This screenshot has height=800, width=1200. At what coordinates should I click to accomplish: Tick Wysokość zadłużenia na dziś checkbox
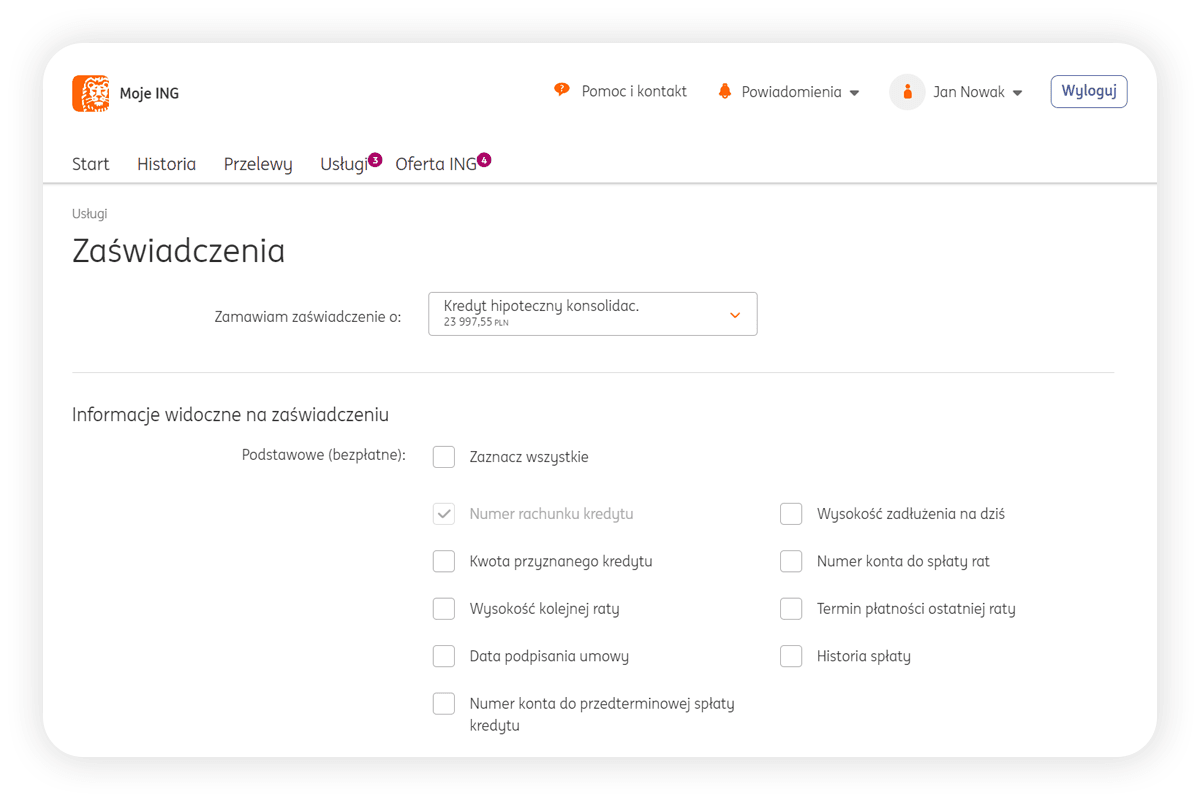(791, 514)
